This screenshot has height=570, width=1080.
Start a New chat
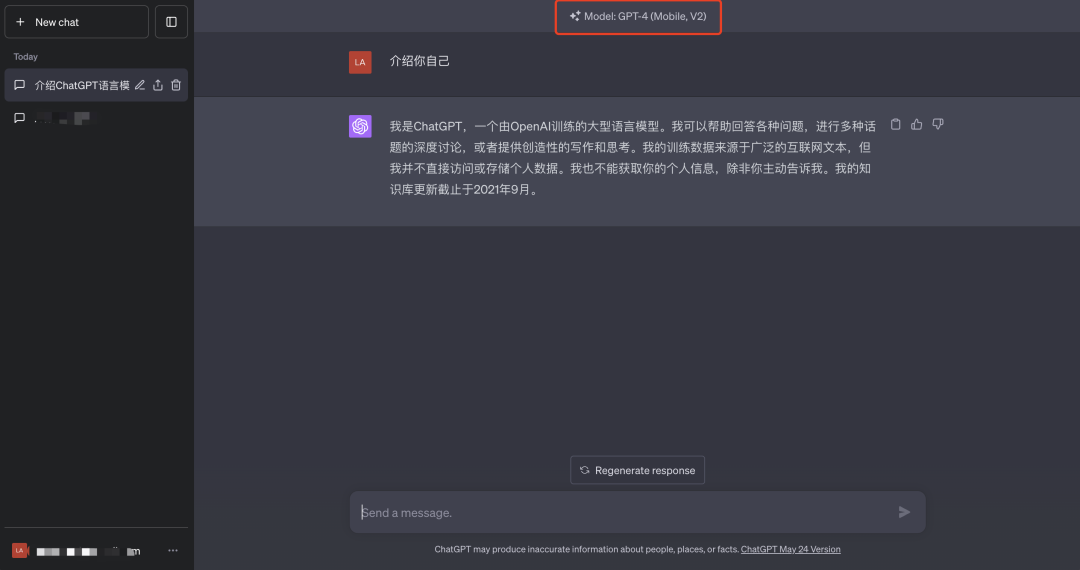pyautogui.click(x=76, y=22)
